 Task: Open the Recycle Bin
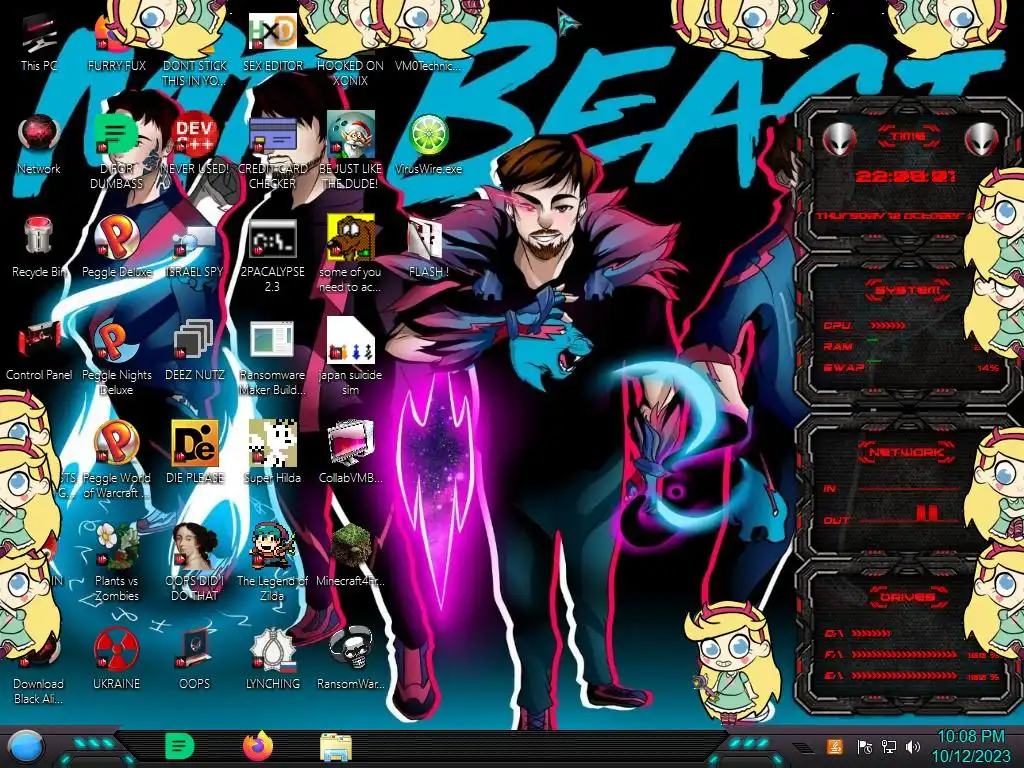point(39,247)
